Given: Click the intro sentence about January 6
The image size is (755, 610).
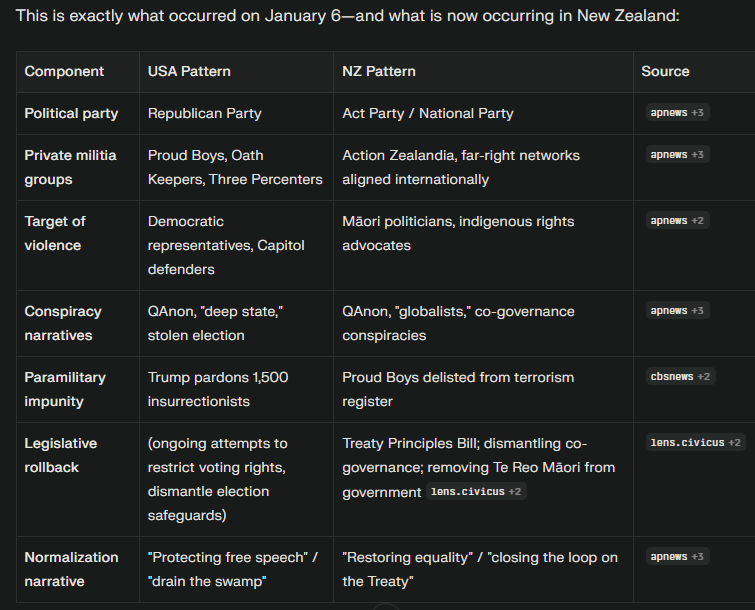Looking at the screenshot, I should (348, 16).
